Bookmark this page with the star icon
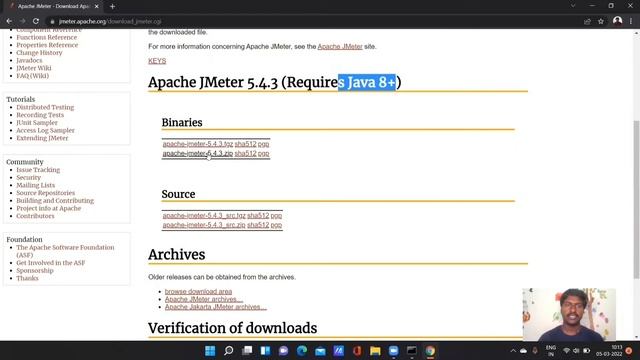Viewport: 640px width, 360px height. pyautogui.click(x=601, y=21)
